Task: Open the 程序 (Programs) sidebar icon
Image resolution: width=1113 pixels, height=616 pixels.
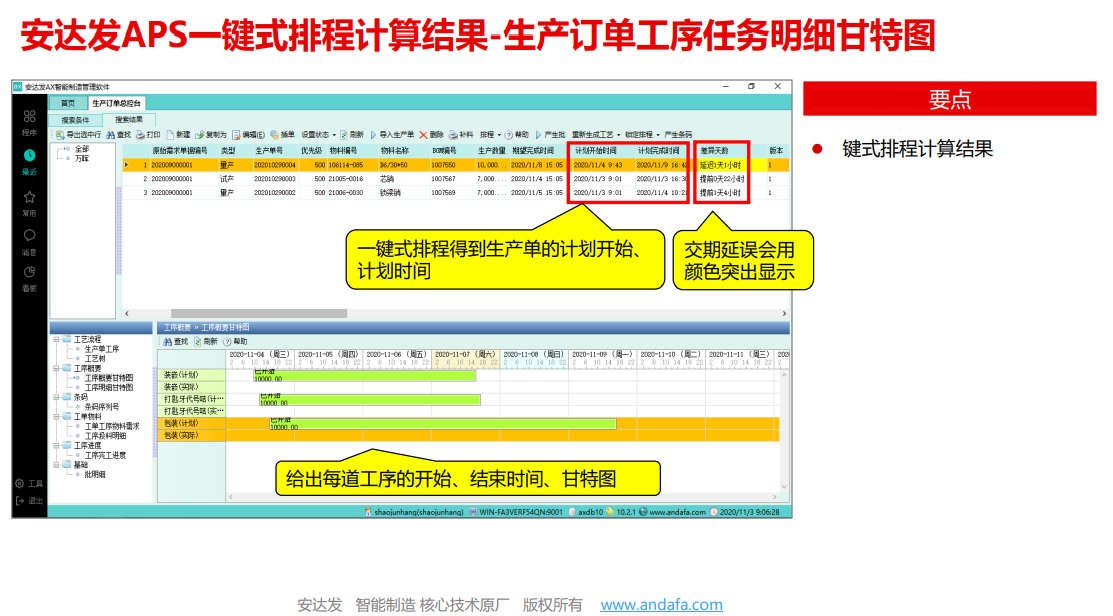Action: (x=29, y=116)
